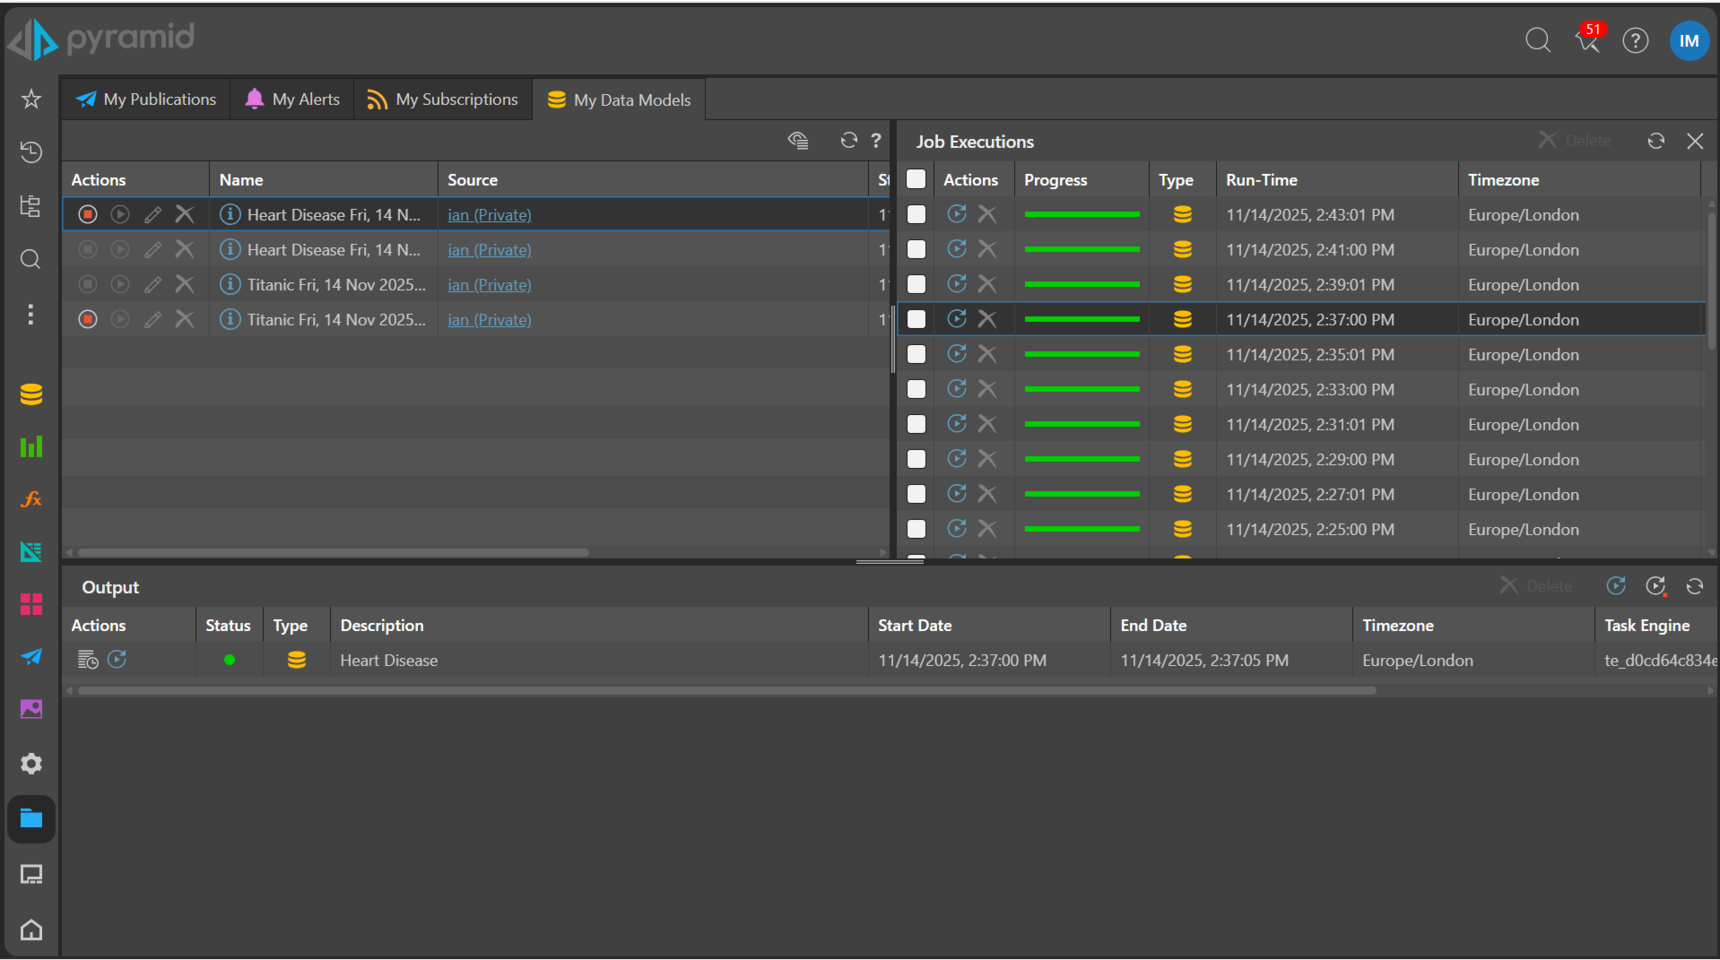Open the Formulate fx icon in sidebar

coord(31,499)
